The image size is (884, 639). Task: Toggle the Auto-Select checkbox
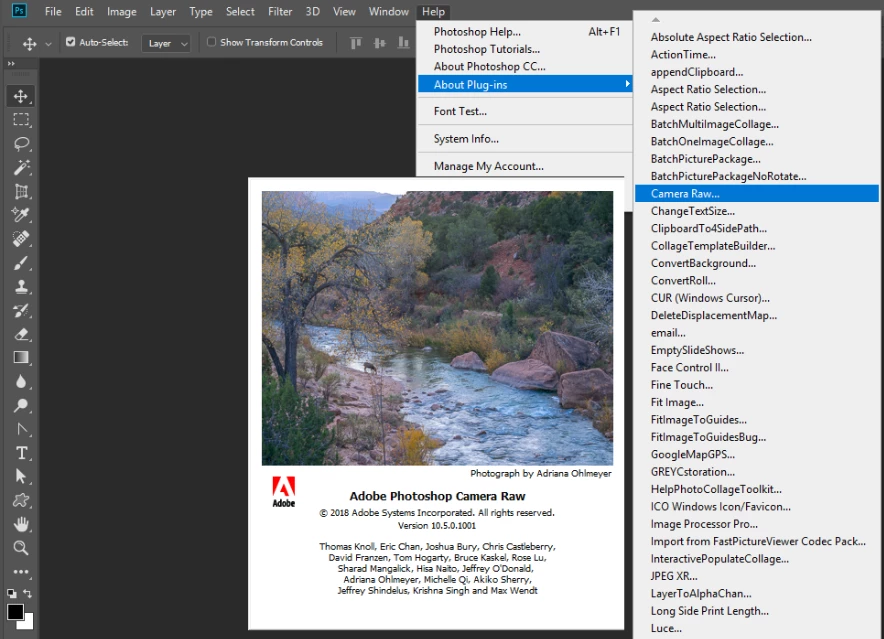[70, 42]
